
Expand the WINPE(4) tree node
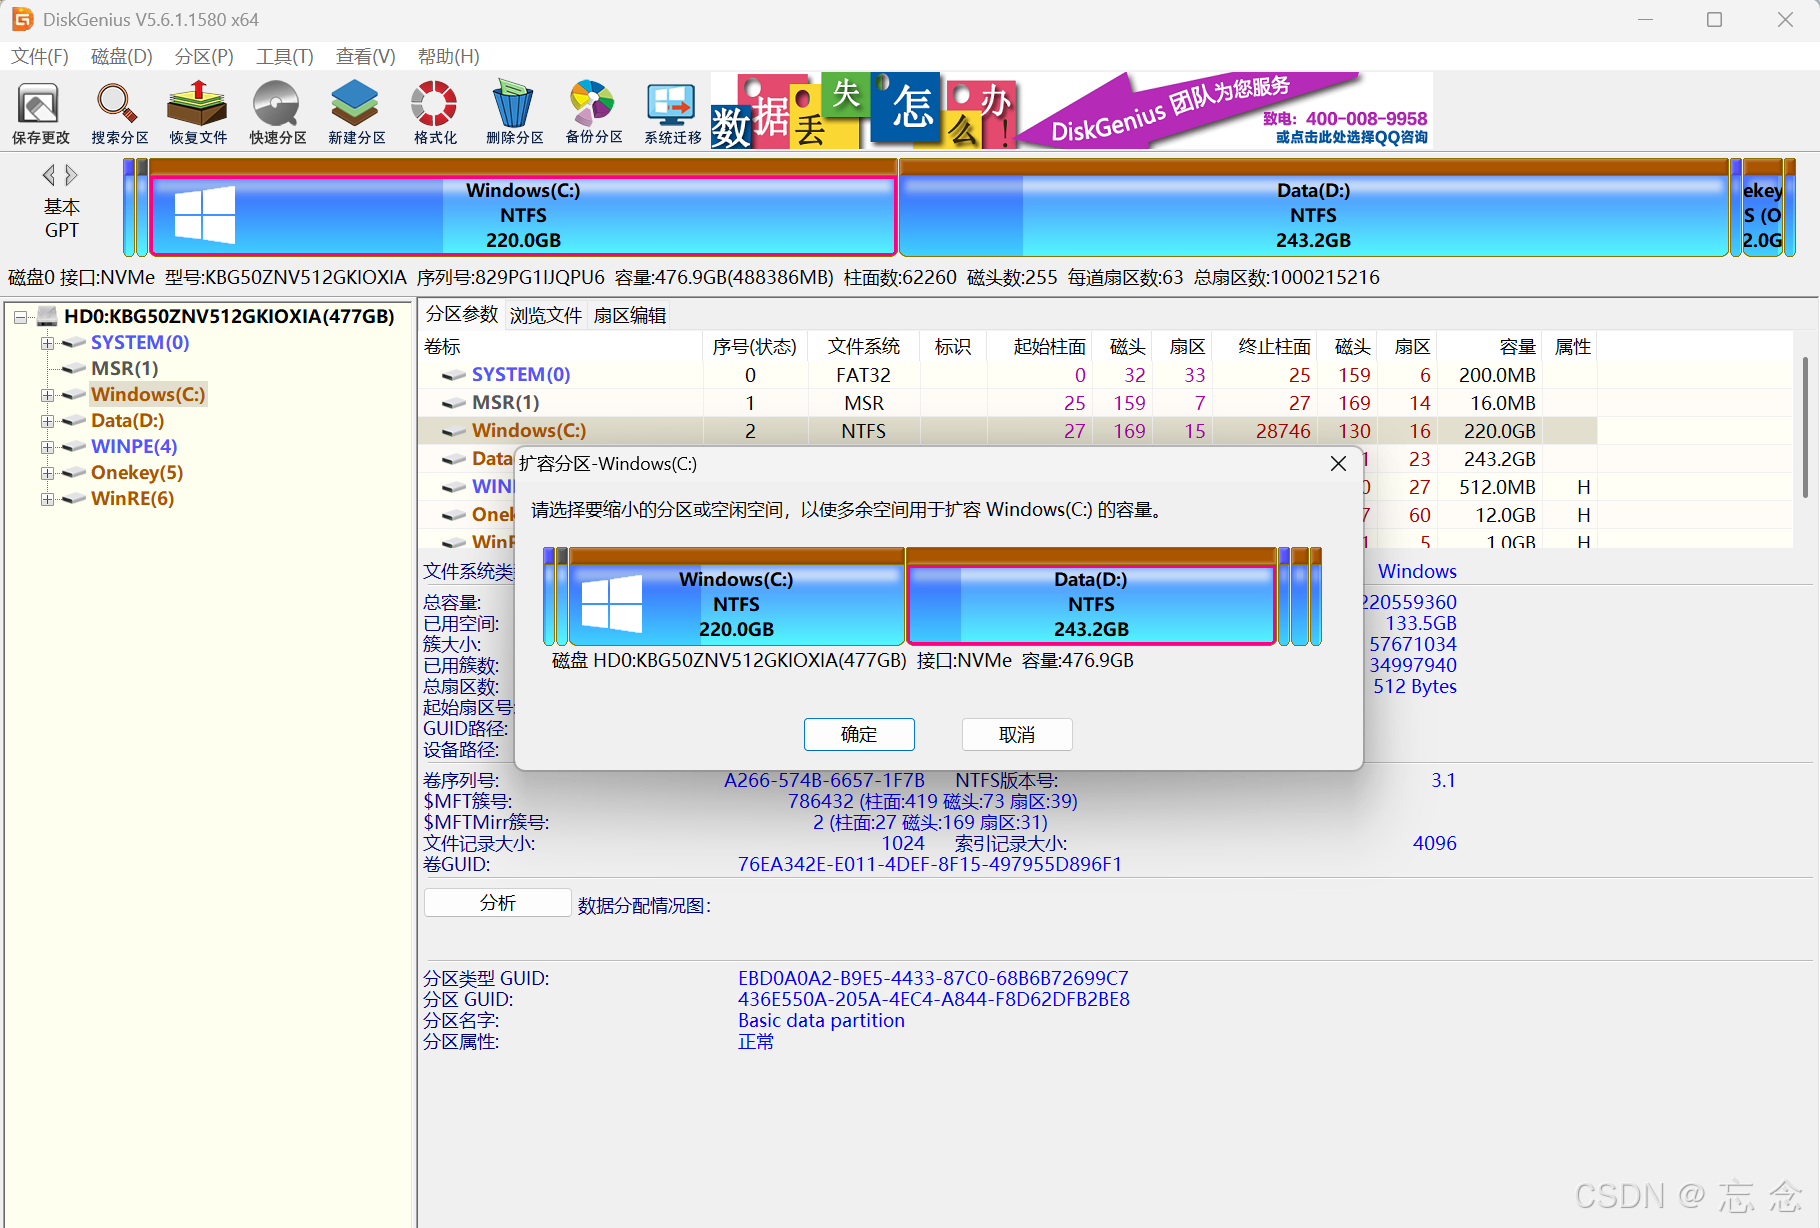coord(47,447)
